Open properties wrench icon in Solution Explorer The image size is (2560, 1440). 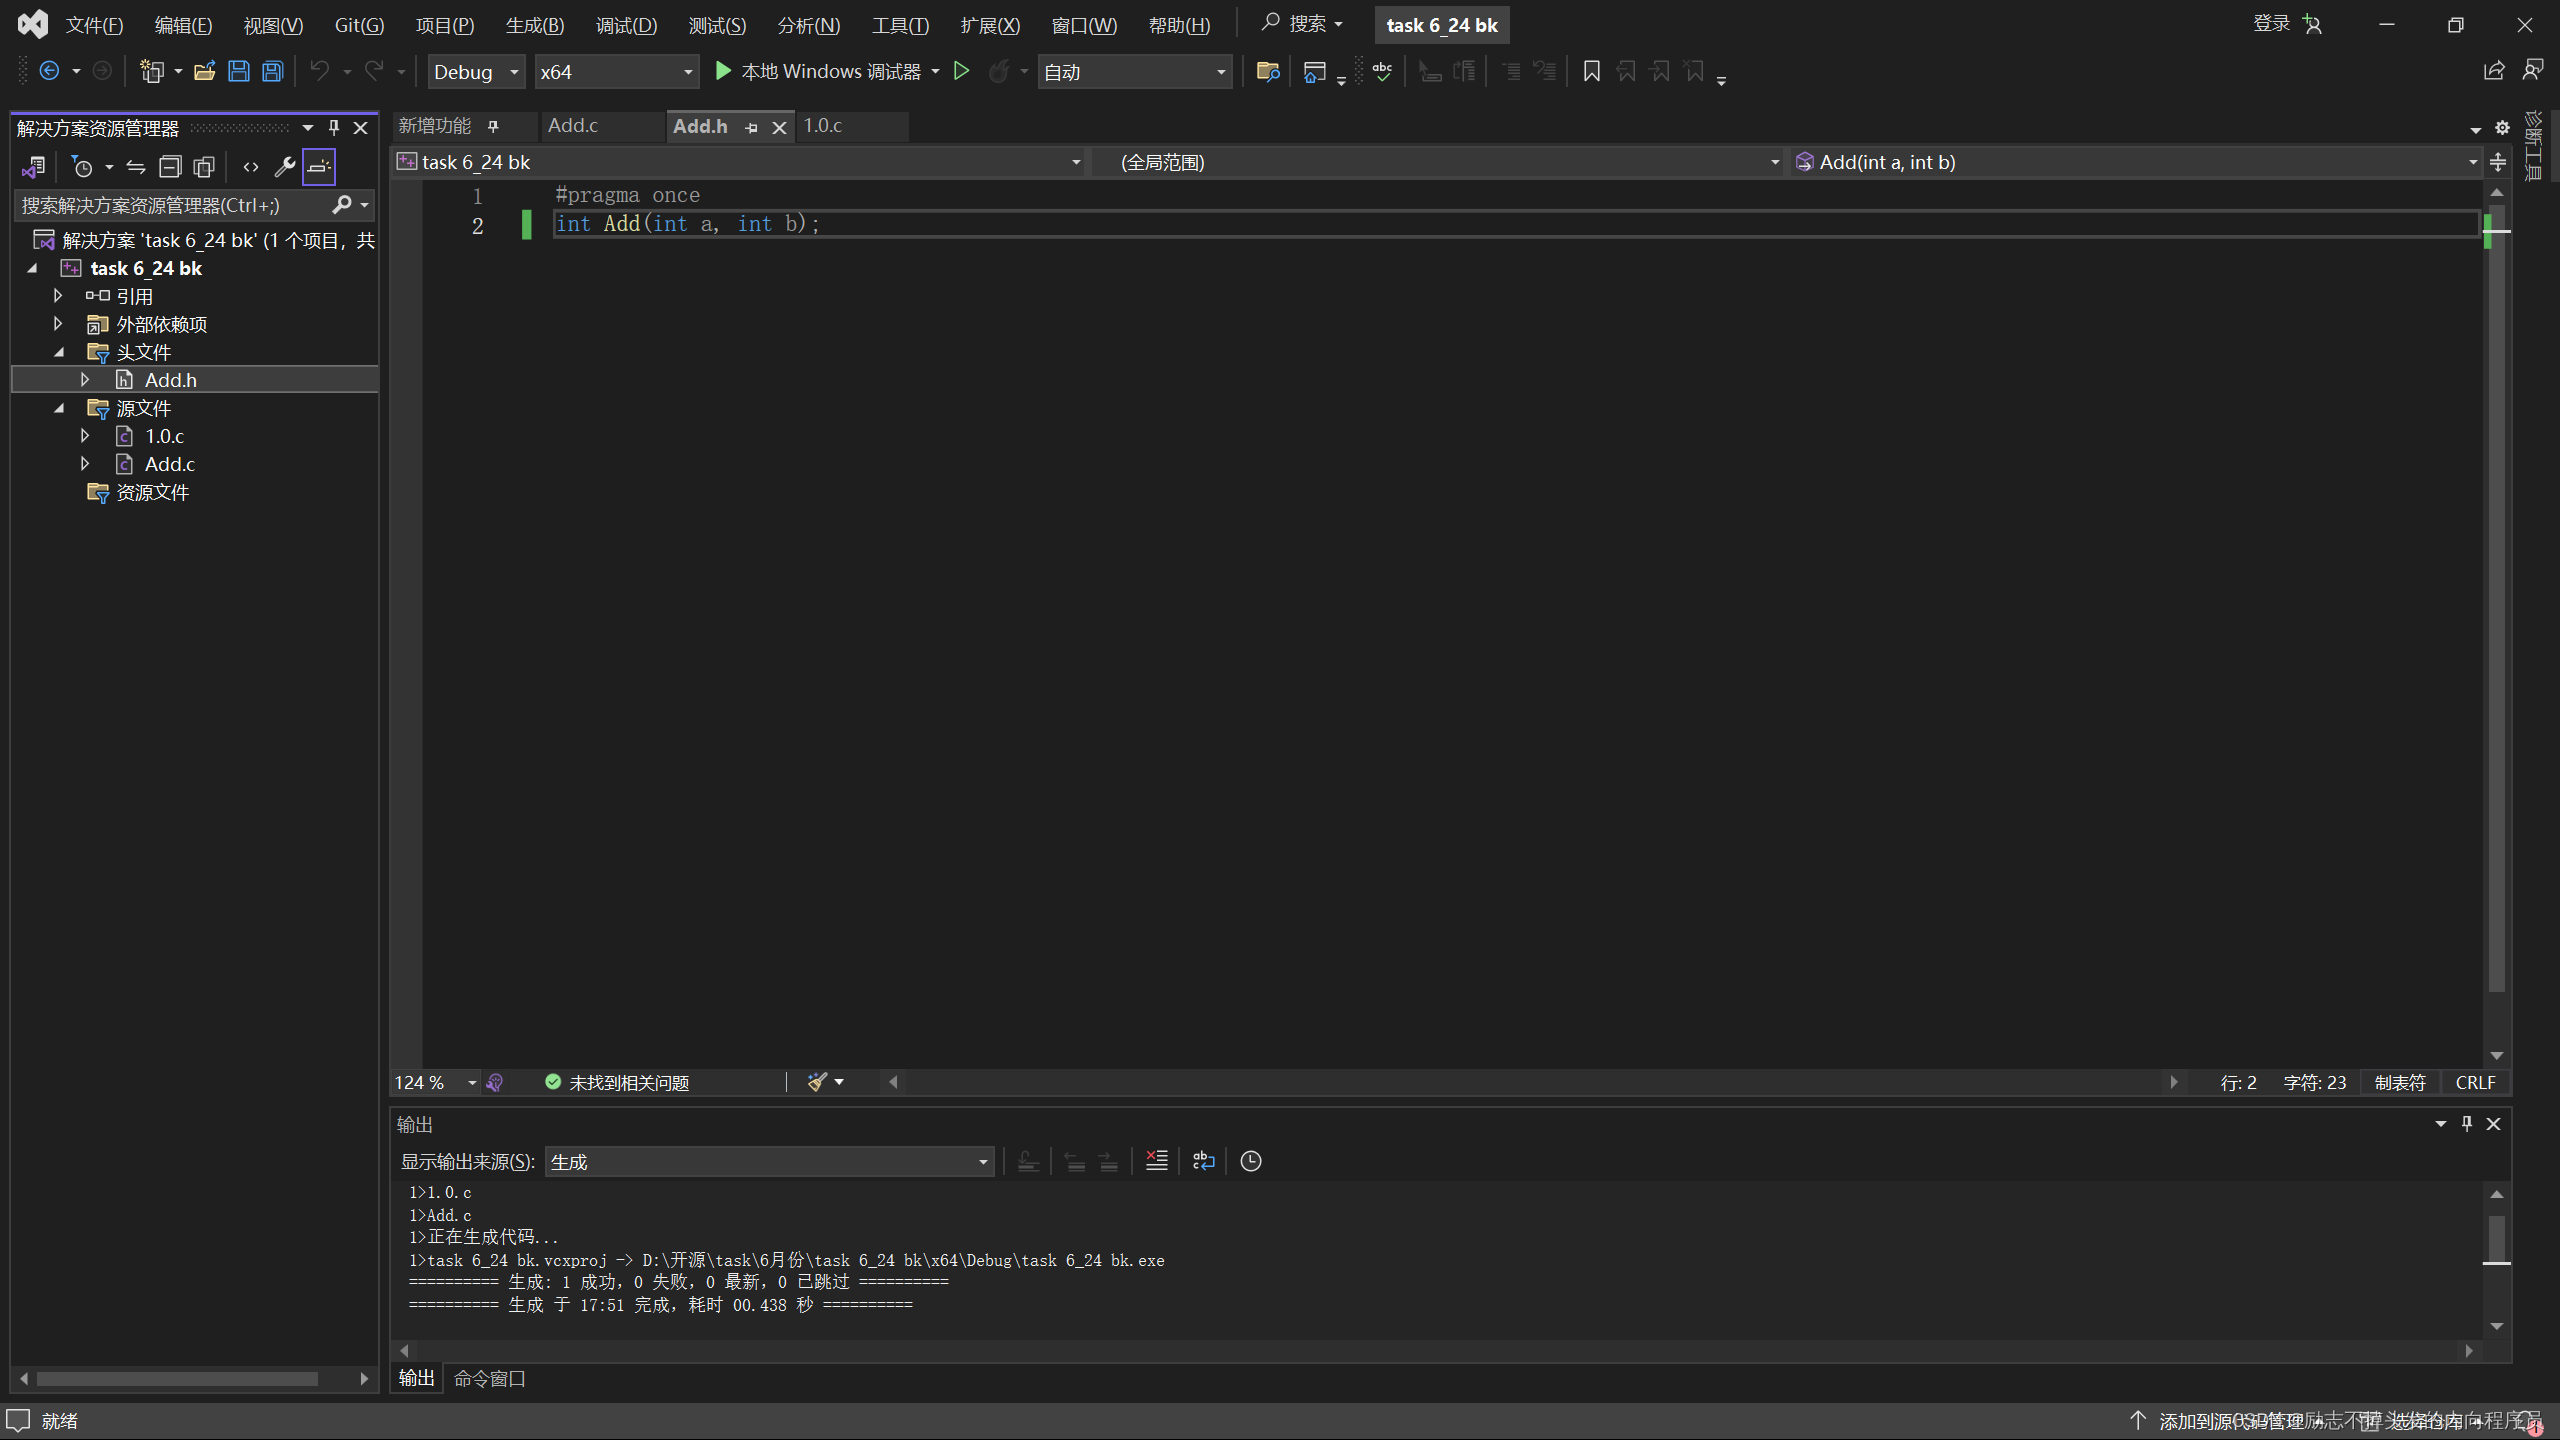click(285, 167)
